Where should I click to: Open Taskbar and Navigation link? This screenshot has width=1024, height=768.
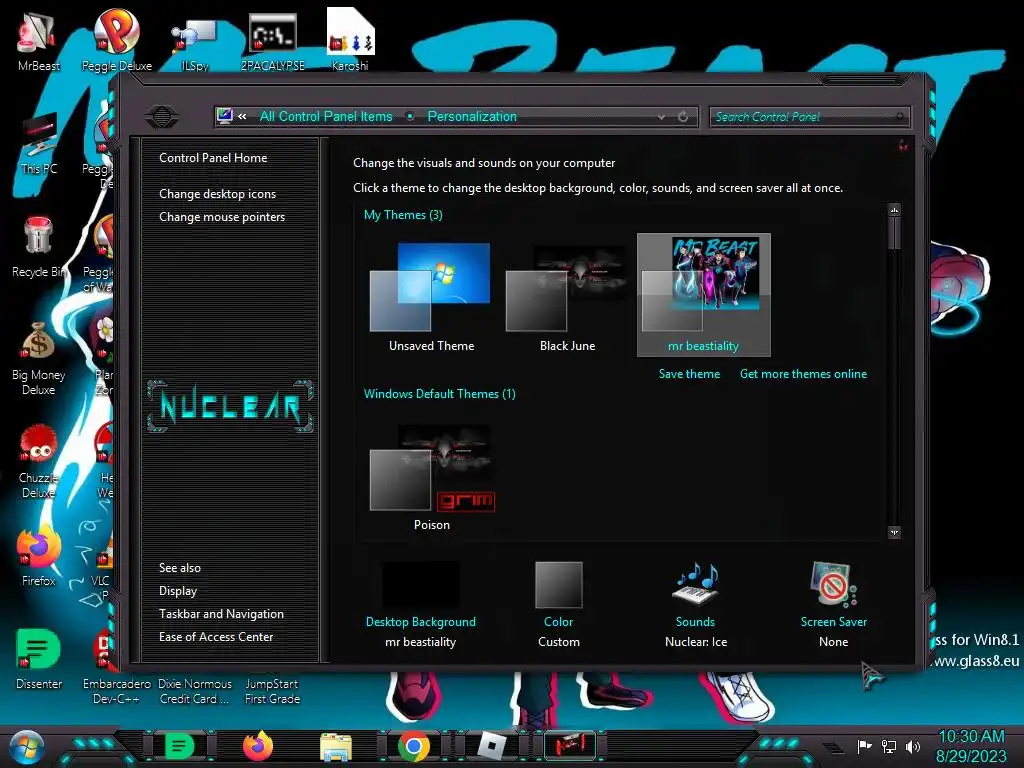[221, 614]
